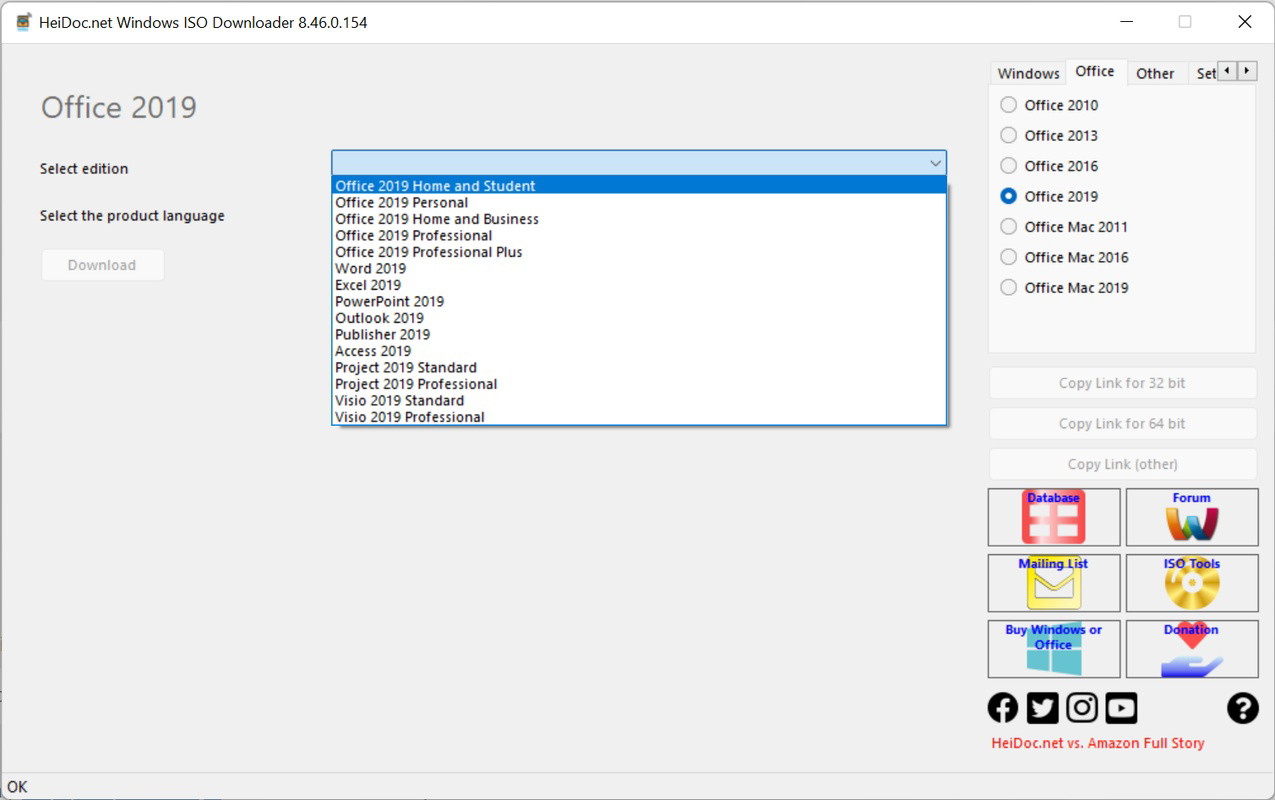The image size is (1275, 800).
Task: Click the help question mark icon
Action: click(x=1242, y=708)
